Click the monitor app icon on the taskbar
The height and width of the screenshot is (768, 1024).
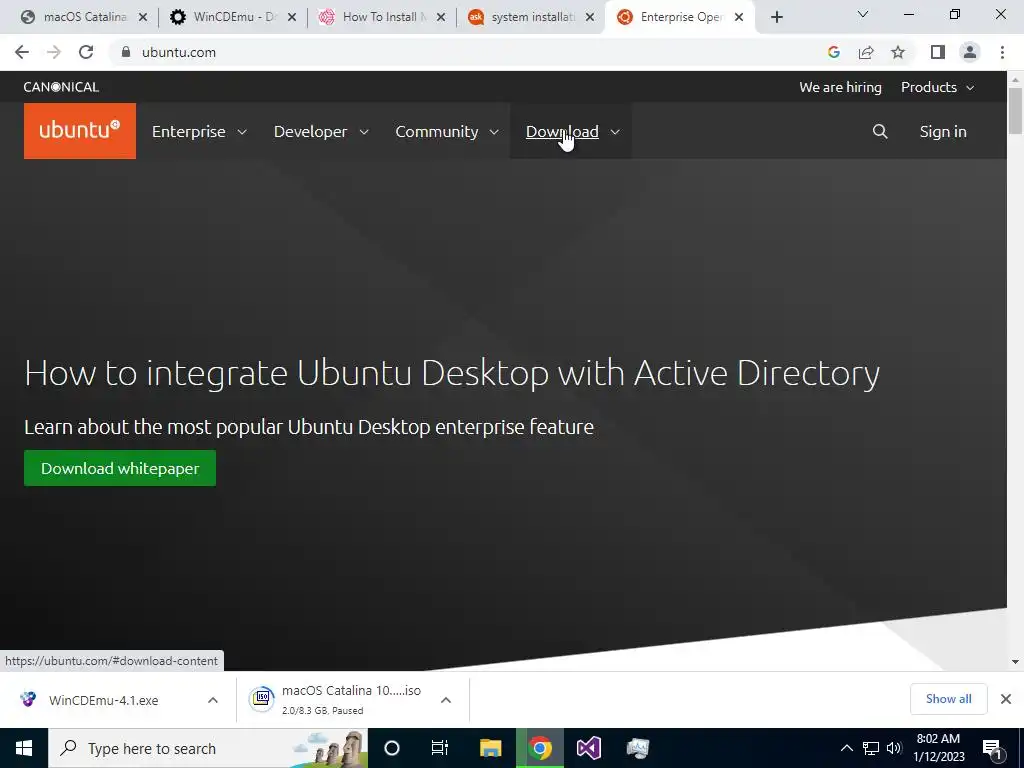(637, 748)
